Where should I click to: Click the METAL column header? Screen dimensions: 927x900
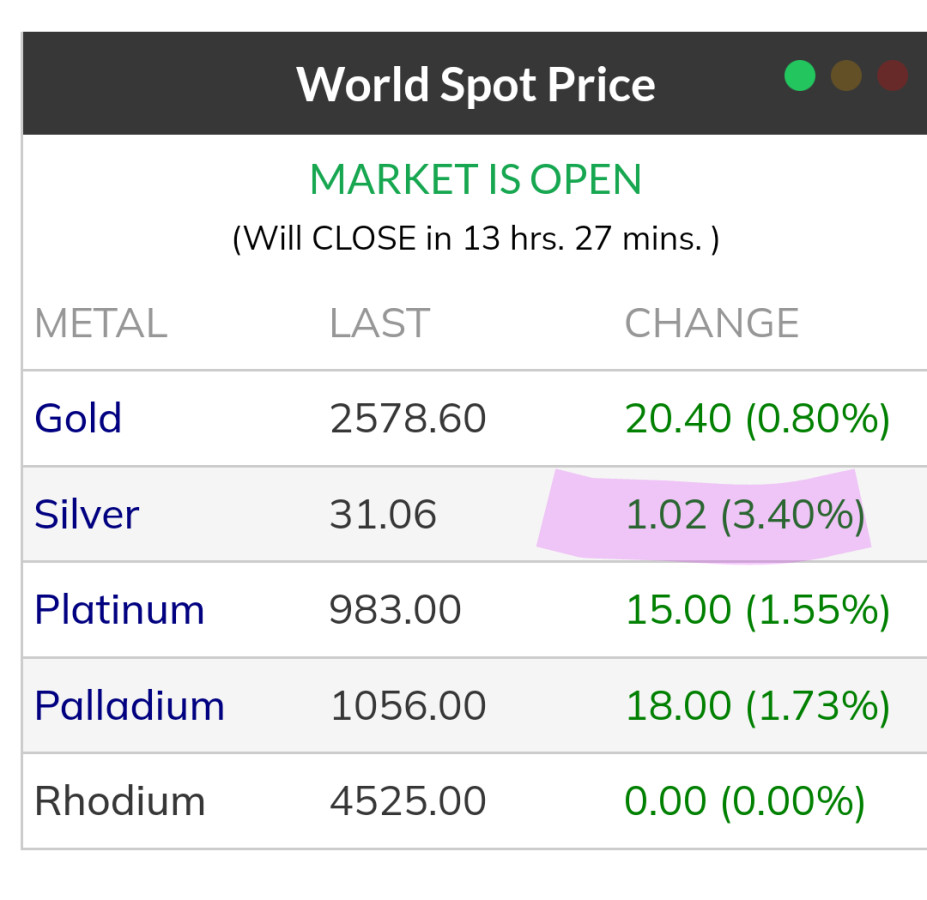pos(101,324)
